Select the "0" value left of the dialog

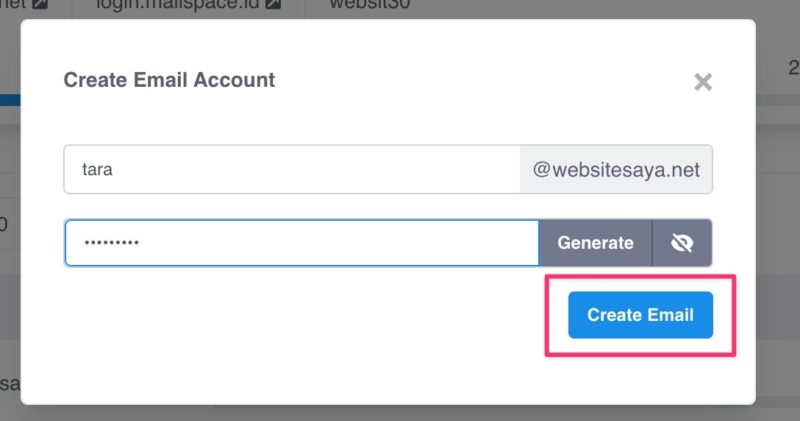(x=3, y=224)
